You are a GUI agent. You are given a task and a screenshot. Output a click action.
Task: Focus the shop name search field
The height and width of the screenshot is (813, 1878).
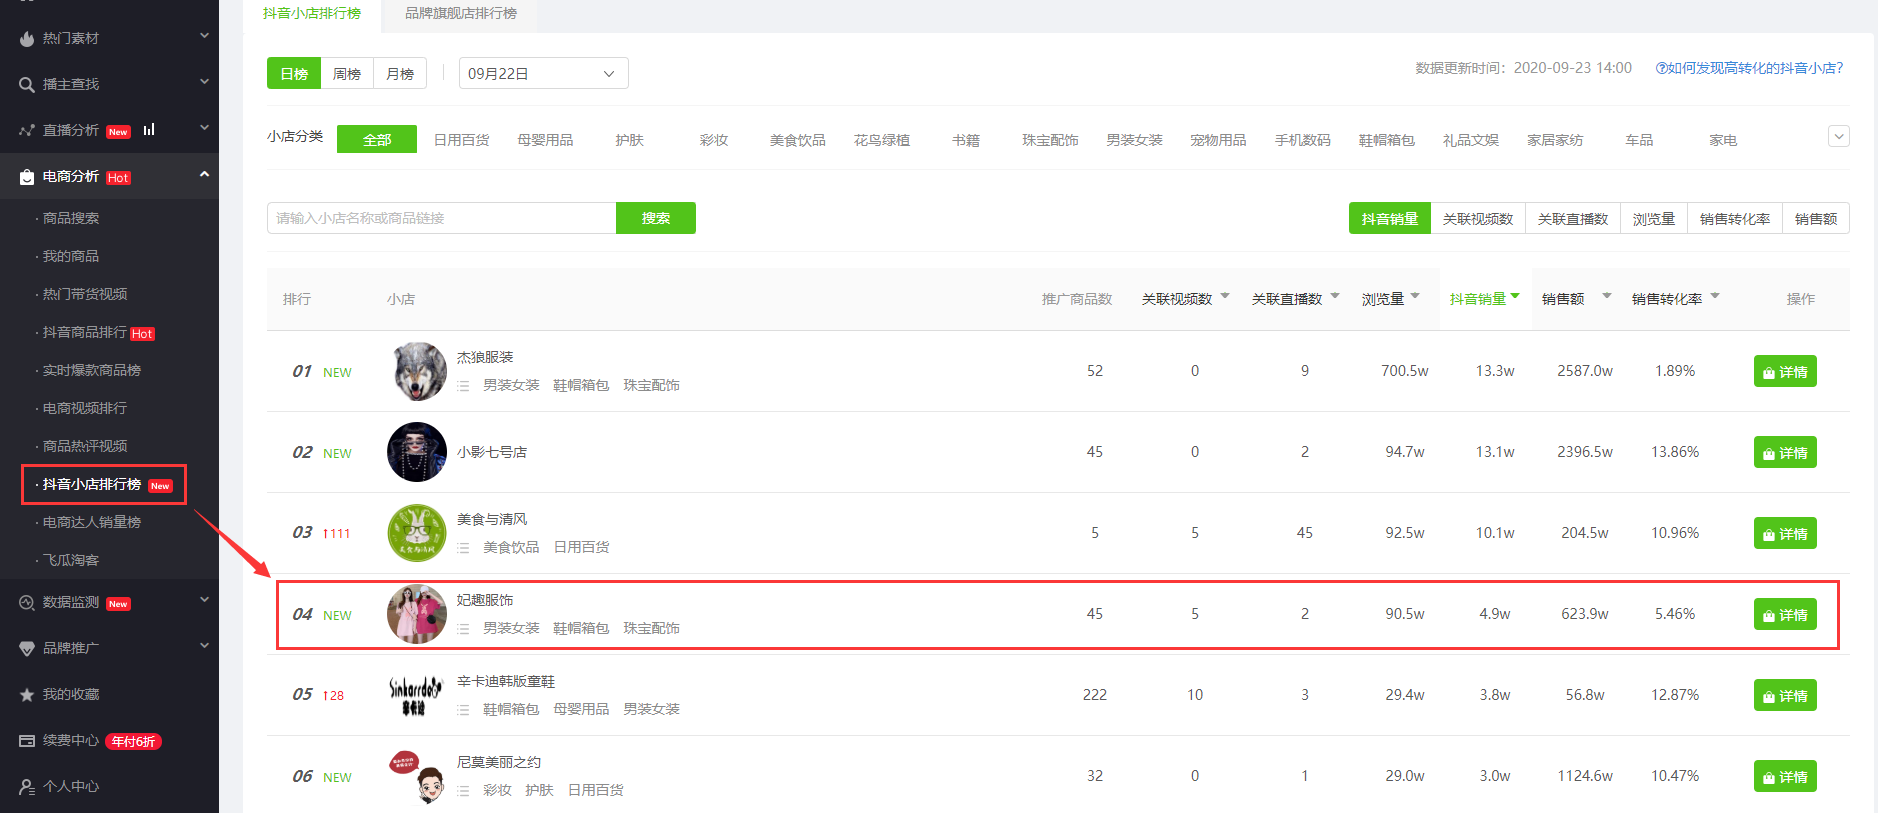click(441, 218)
